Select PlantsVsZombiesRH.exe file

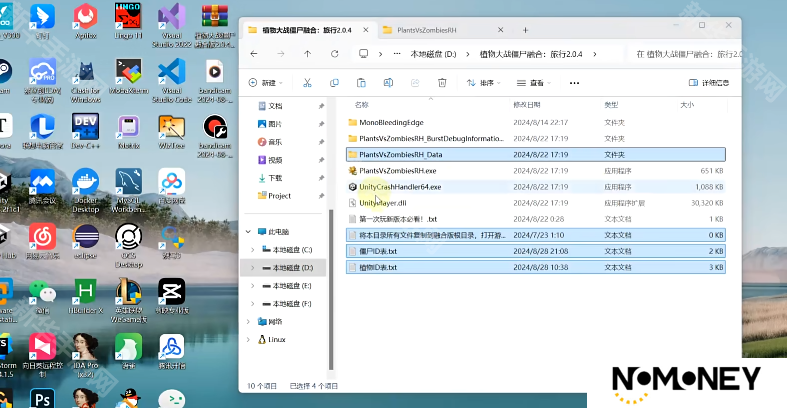(536, 171)
